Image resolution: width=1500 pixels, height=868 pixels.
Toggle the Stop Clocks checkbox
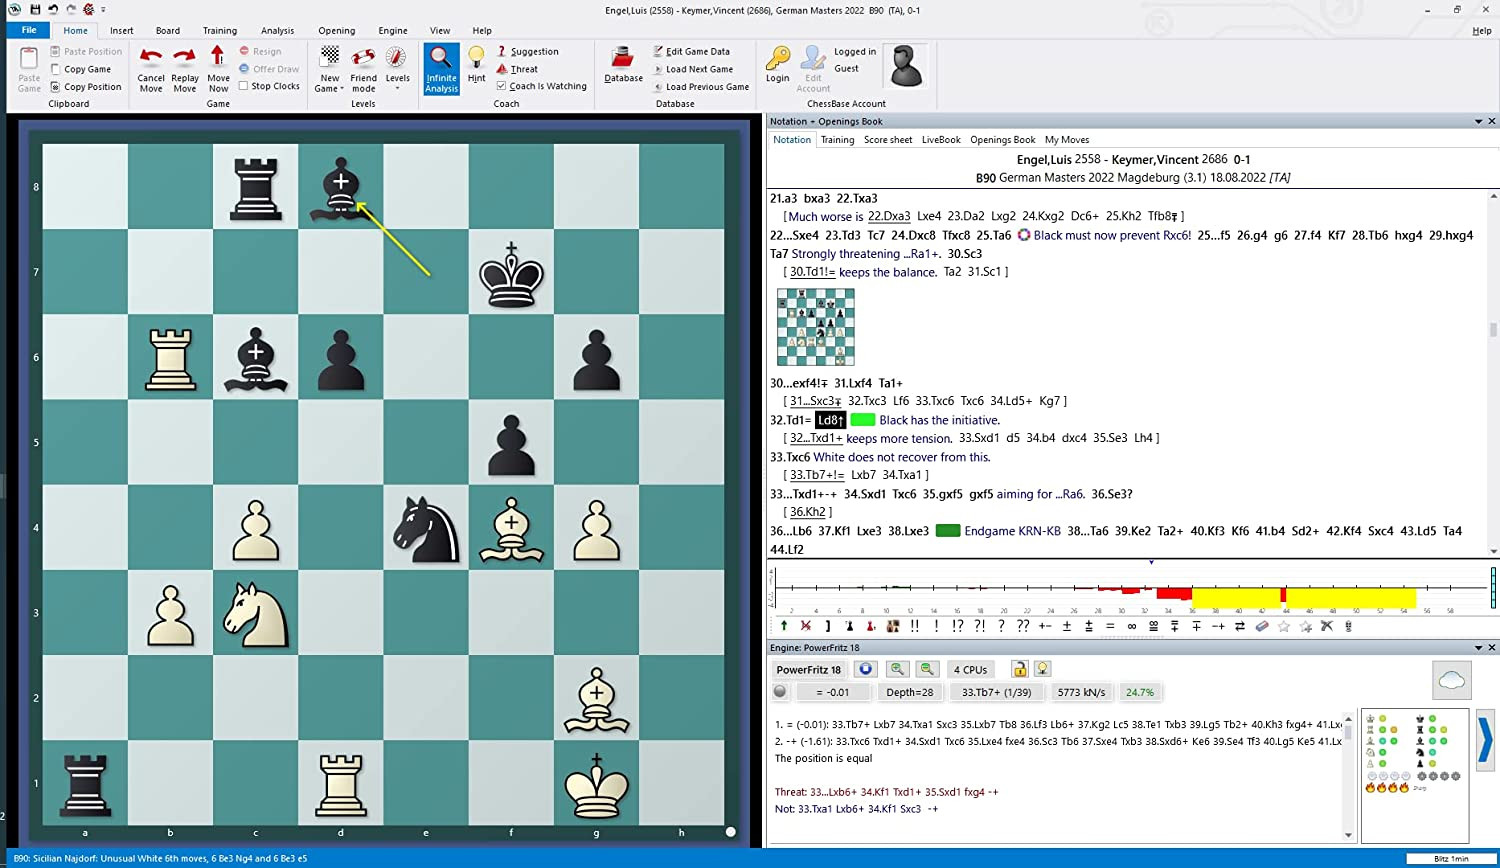tap(244, 86)
